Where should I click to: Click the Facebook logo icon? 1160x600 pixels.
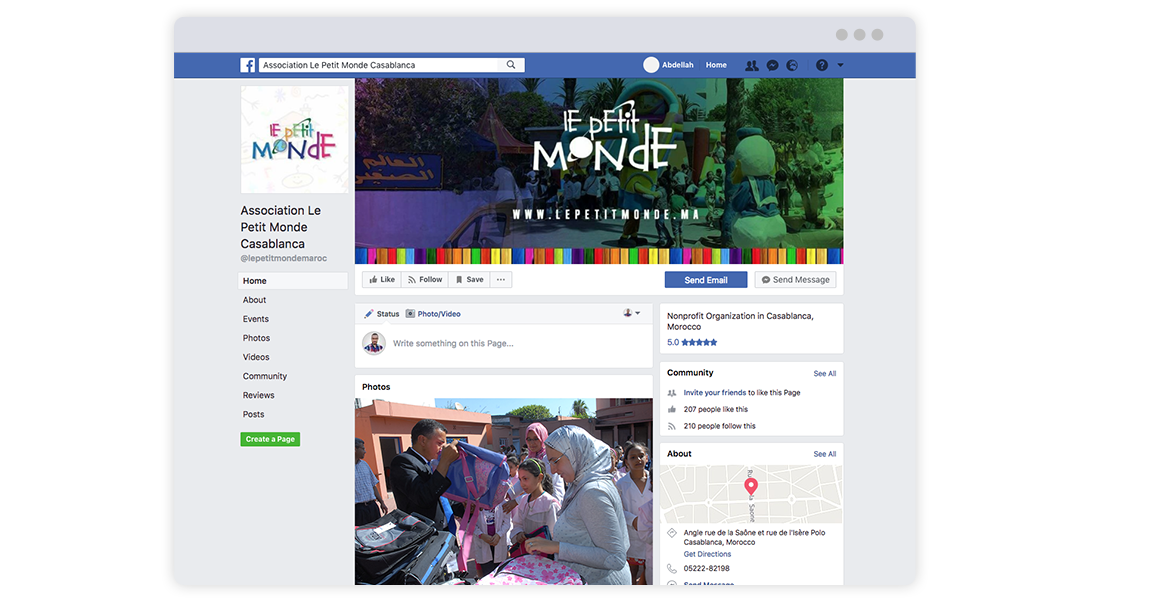pos(247,65)
